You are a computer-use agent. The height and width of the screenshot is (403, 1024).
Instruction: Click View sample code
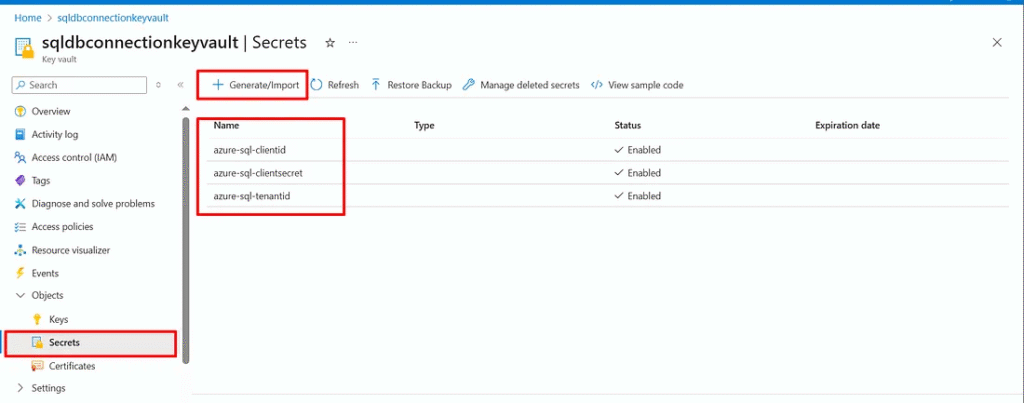(x=637, y=85)
